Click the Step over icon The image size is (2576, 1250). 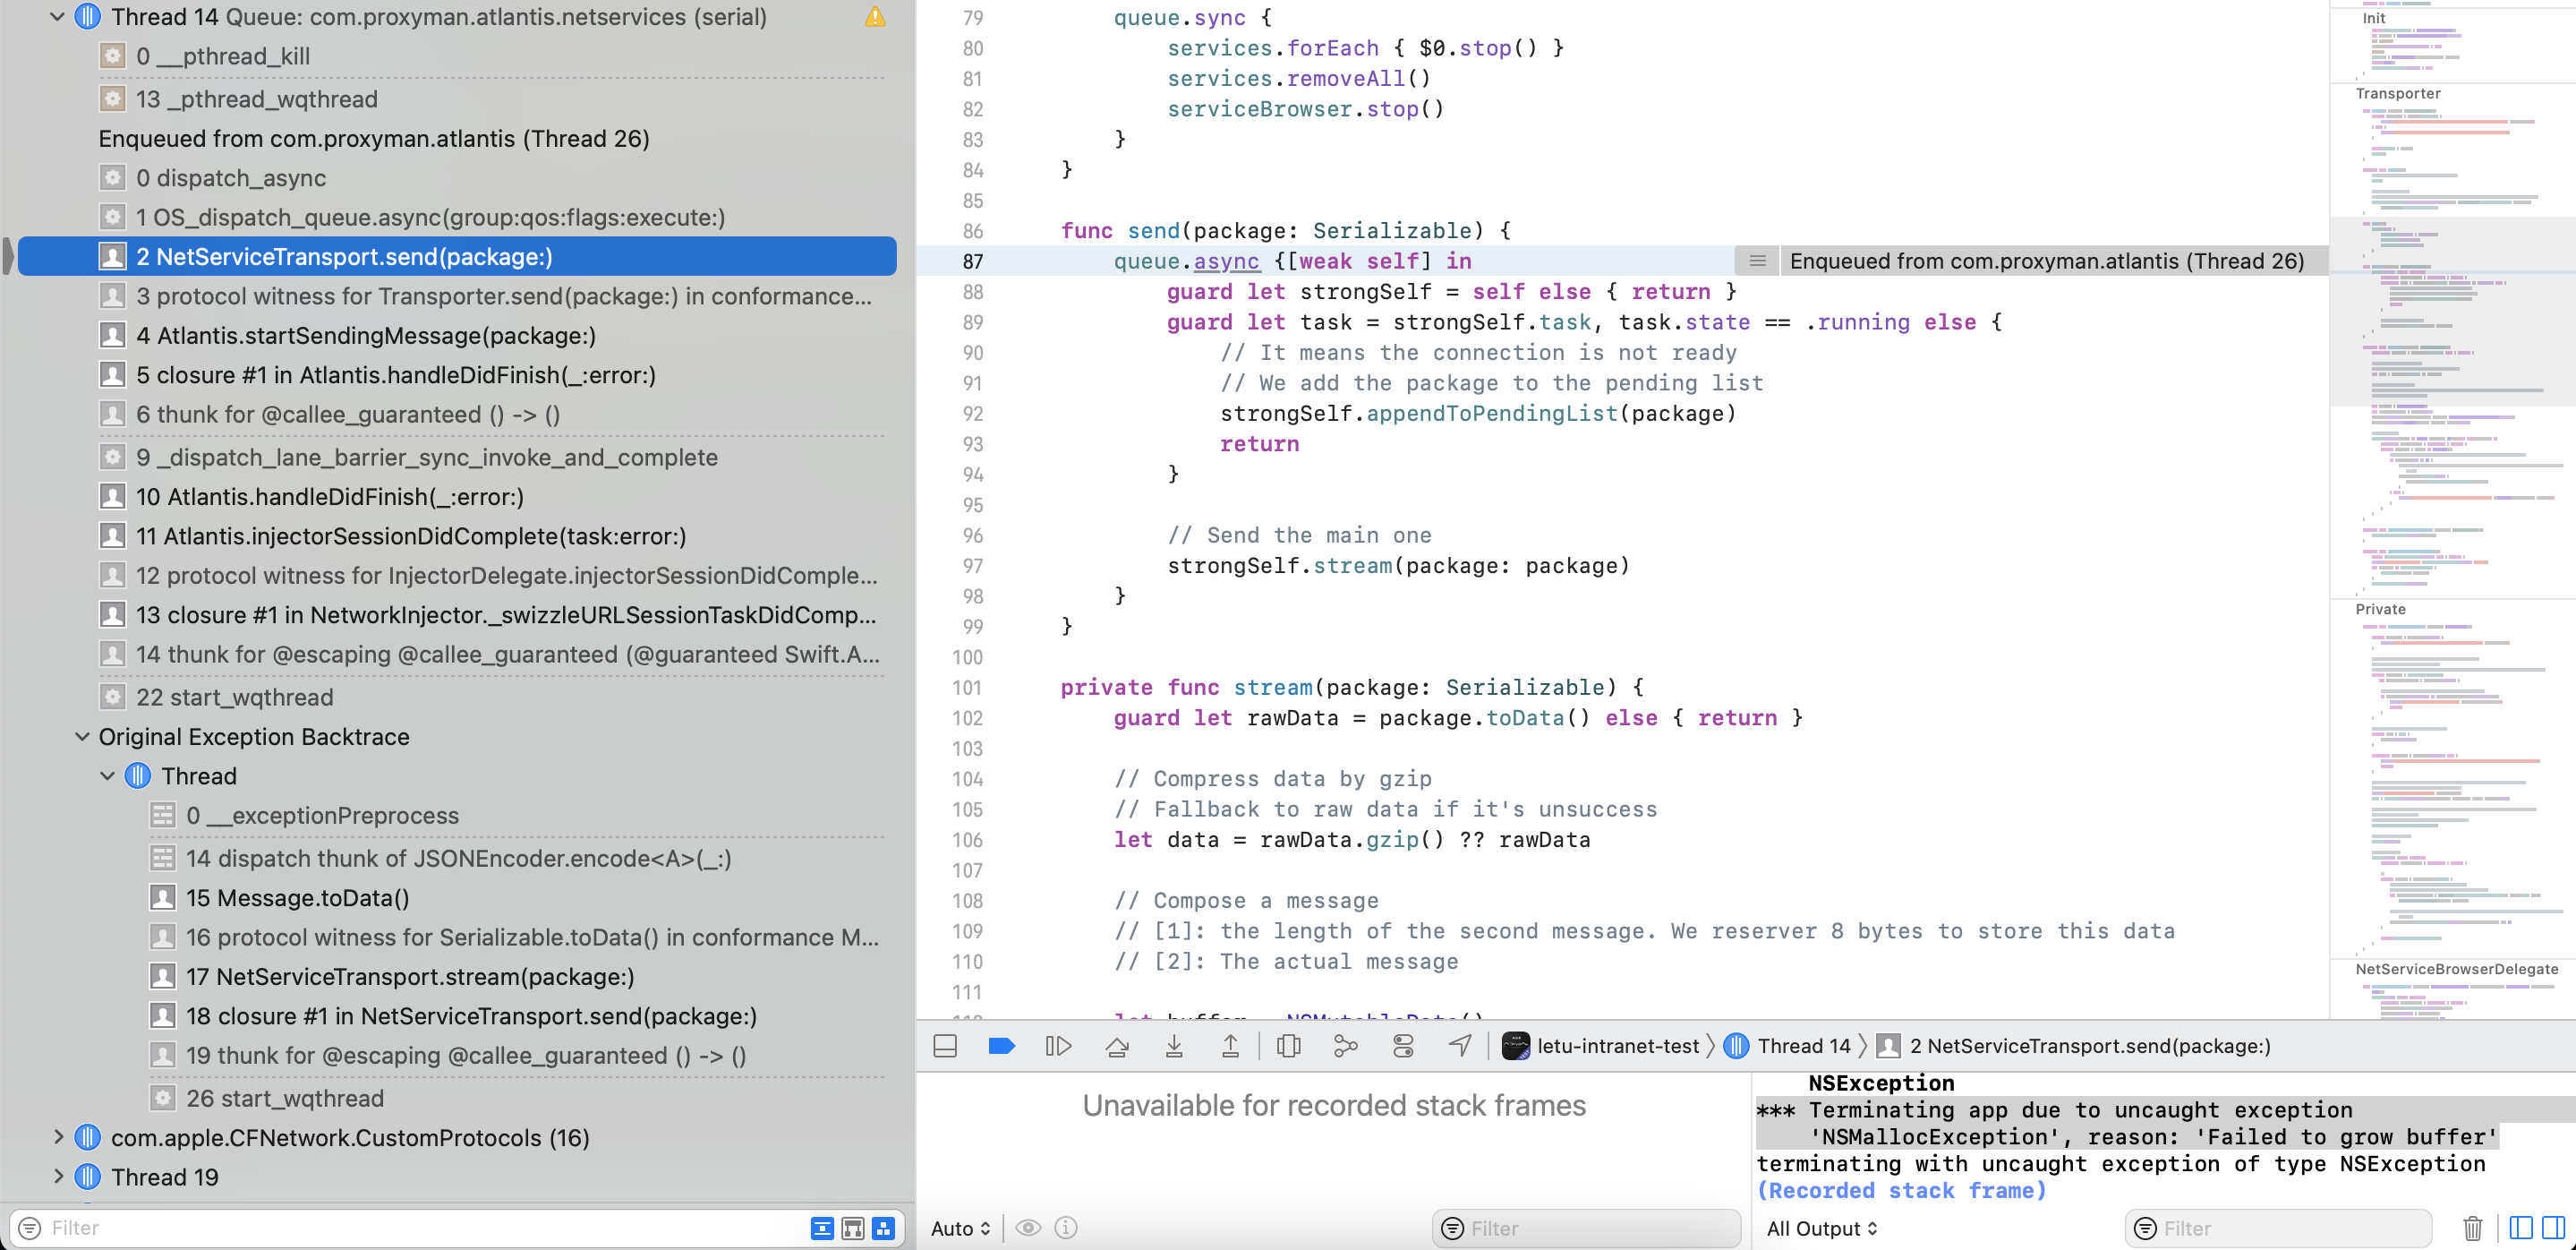coord(1117,1046)
